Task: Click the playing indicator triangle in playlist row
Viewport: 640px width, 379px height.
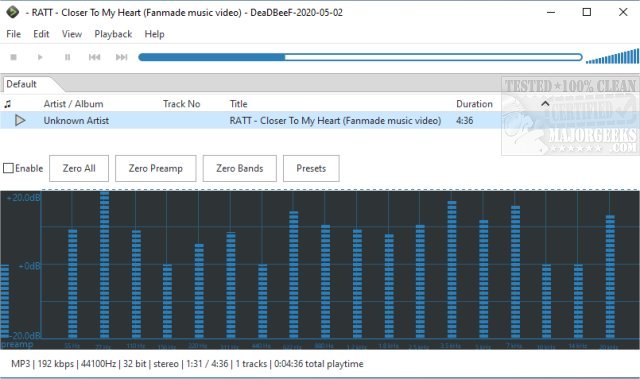Action: tap(20, 120)
